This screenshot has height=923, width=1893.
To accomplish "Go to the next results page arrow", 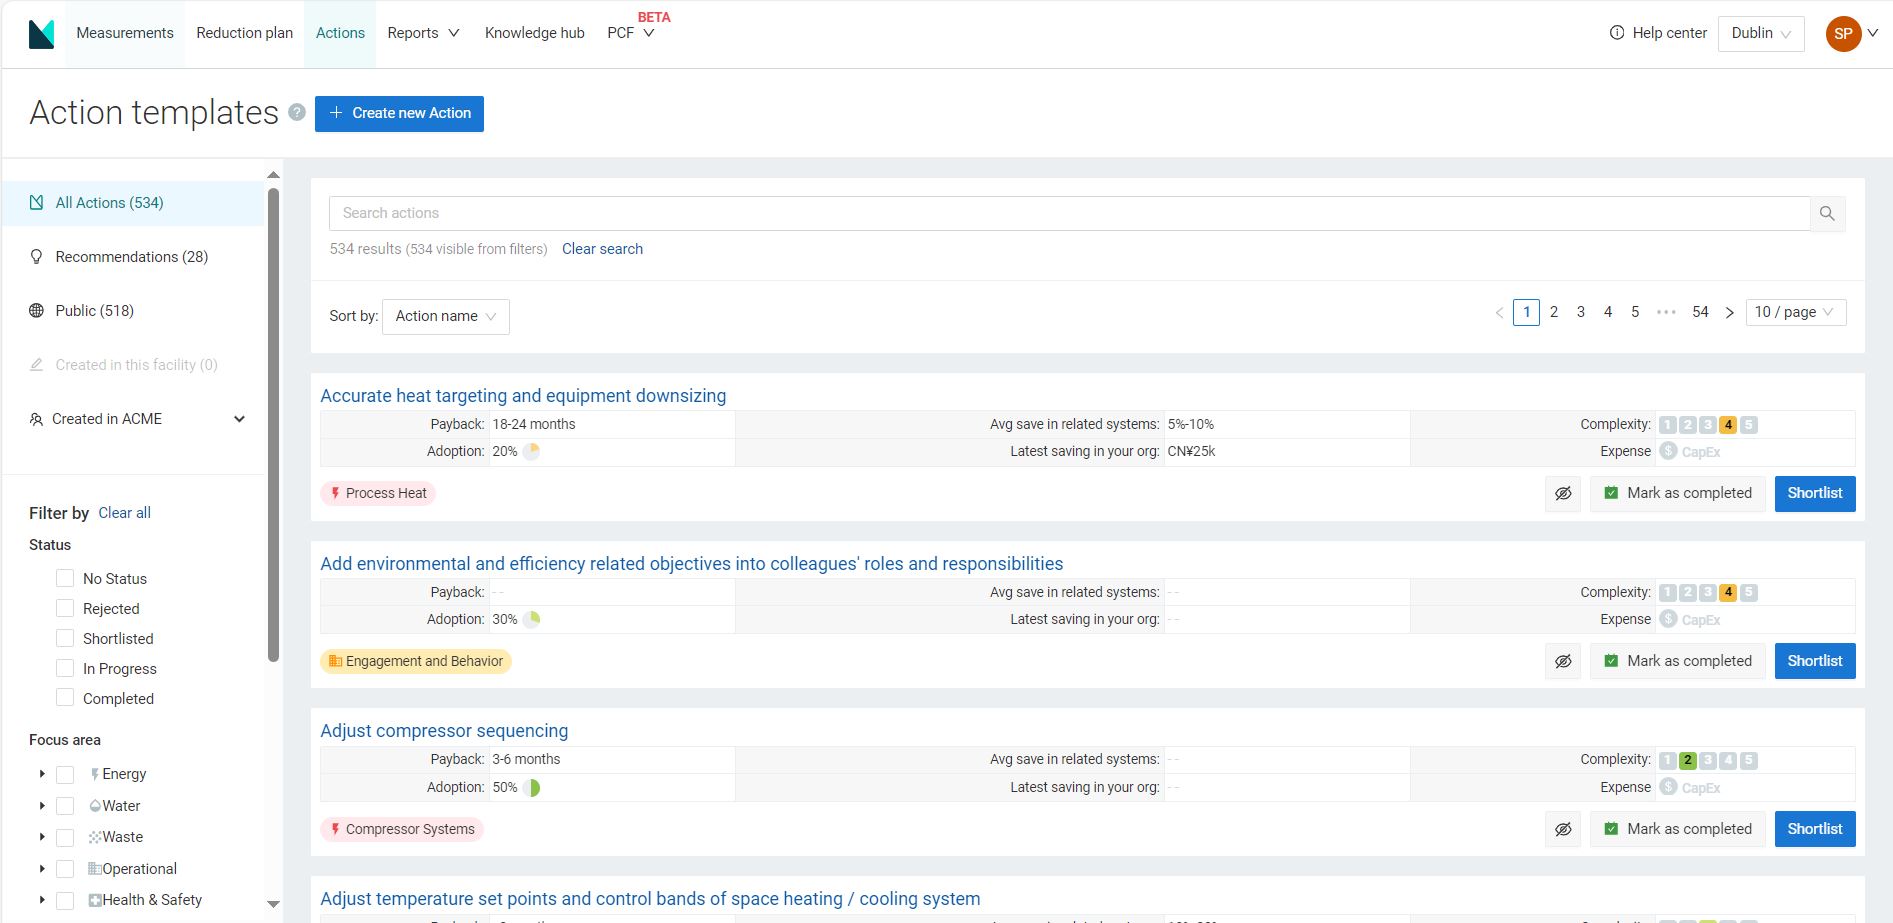I will pos(1729,312).
